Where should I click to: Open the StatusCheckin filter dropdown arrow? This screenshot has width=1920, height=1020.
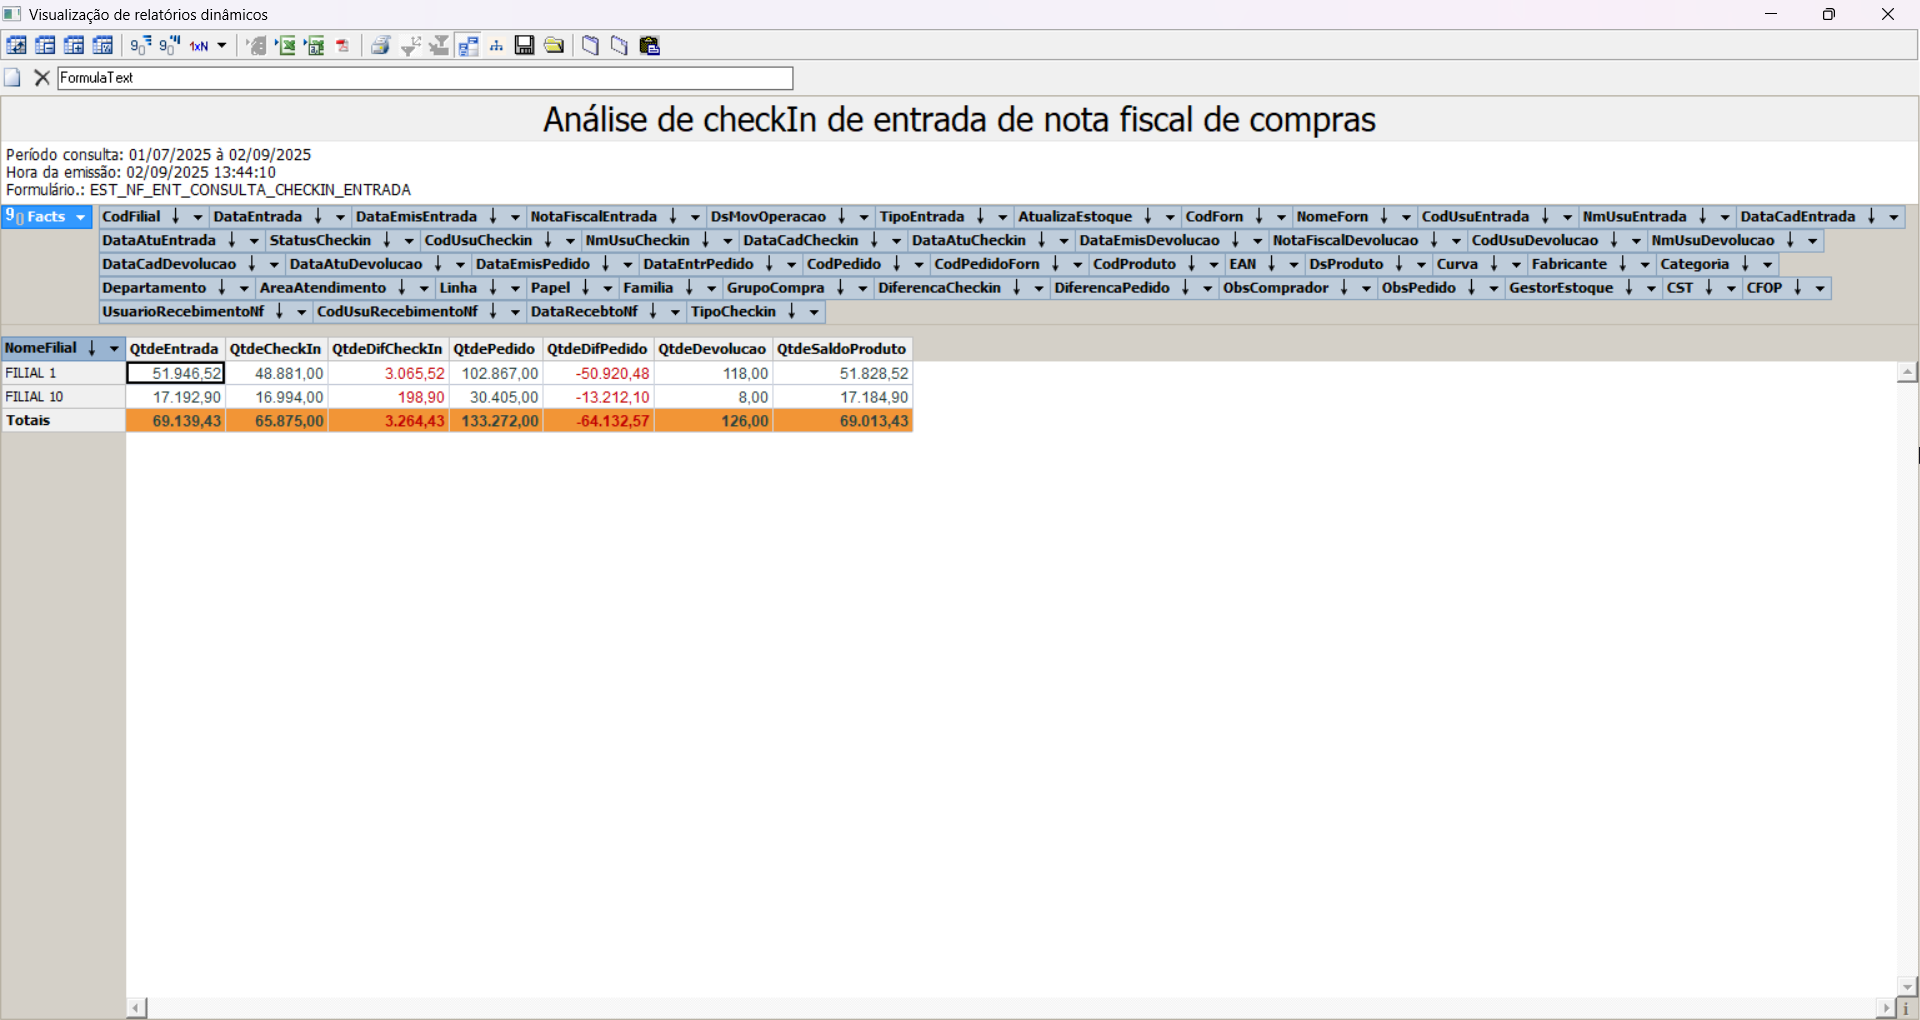coord(409,241)
